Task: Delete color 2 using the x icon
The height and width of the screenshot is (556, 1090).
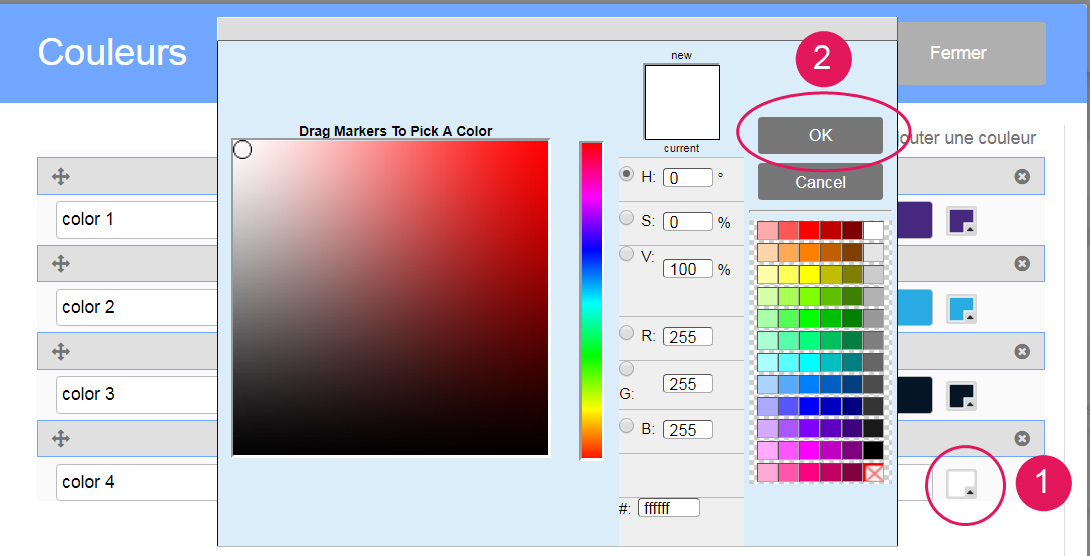Action: (1022, 264)
